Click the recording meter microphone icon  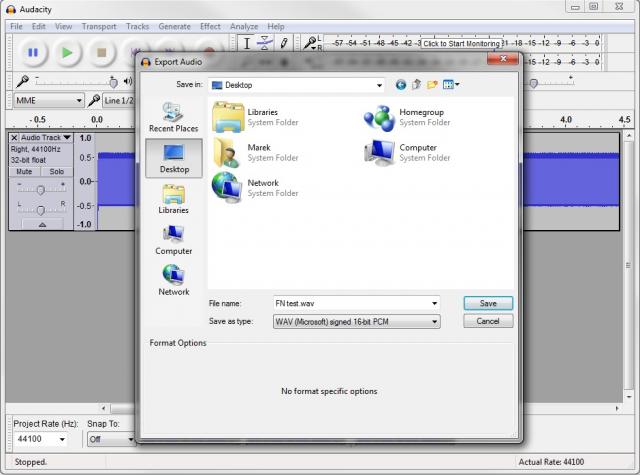coord(310,43)
